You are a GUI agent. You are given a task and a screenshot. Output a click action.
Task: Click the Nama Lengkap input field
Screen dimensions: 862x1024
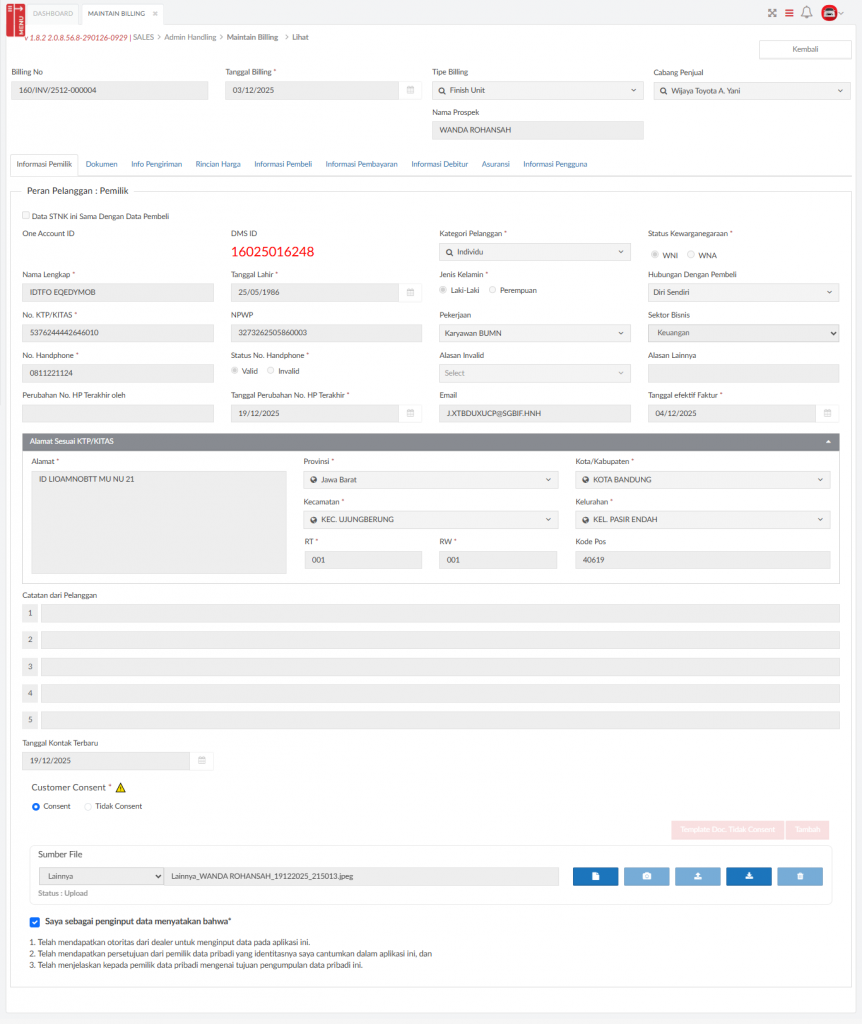(118, 293)
